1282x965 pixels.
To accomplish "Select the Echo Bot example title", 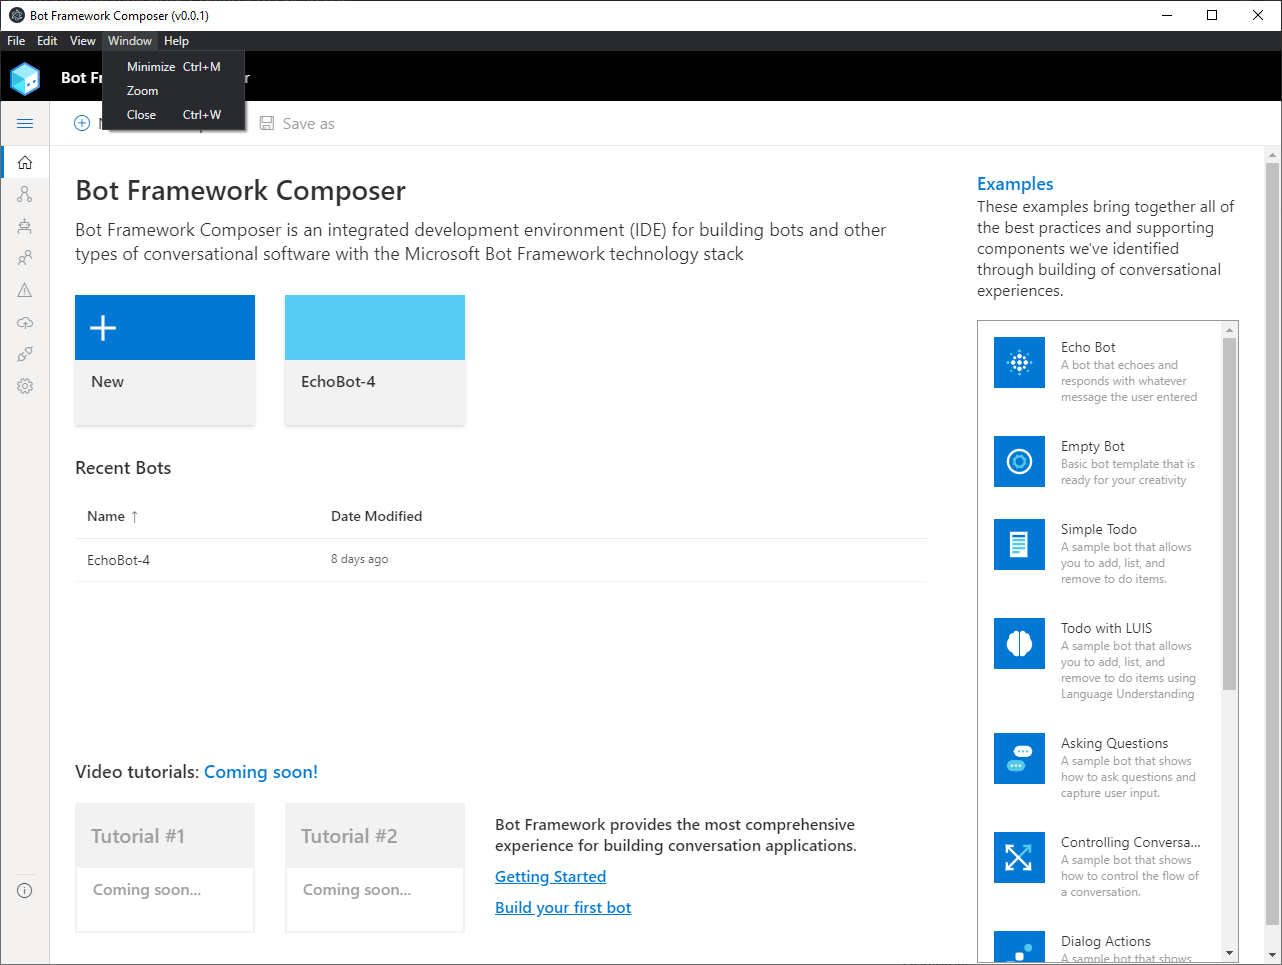I will click(x=1088, y=347).
